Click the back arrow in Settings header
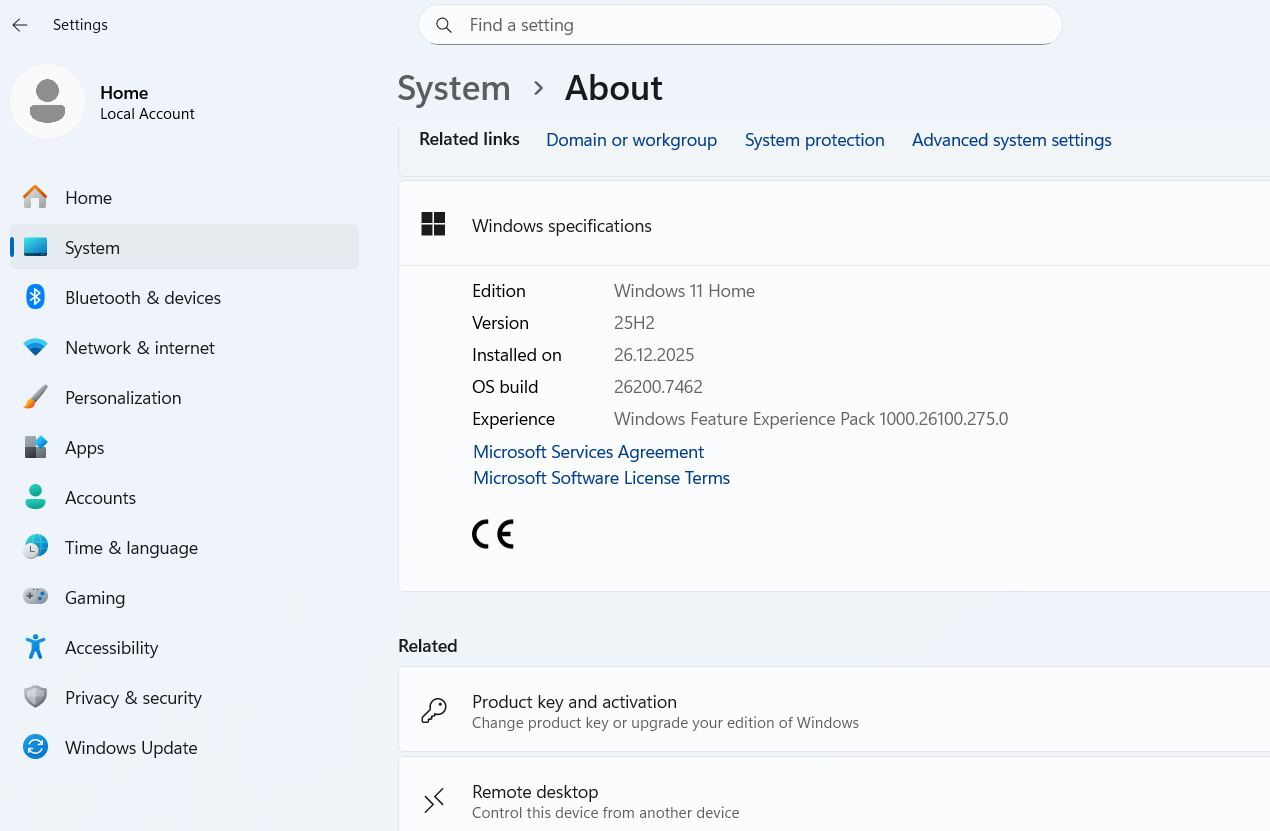The width and height of the screenshot is (1270, 831). click(20, 25)
